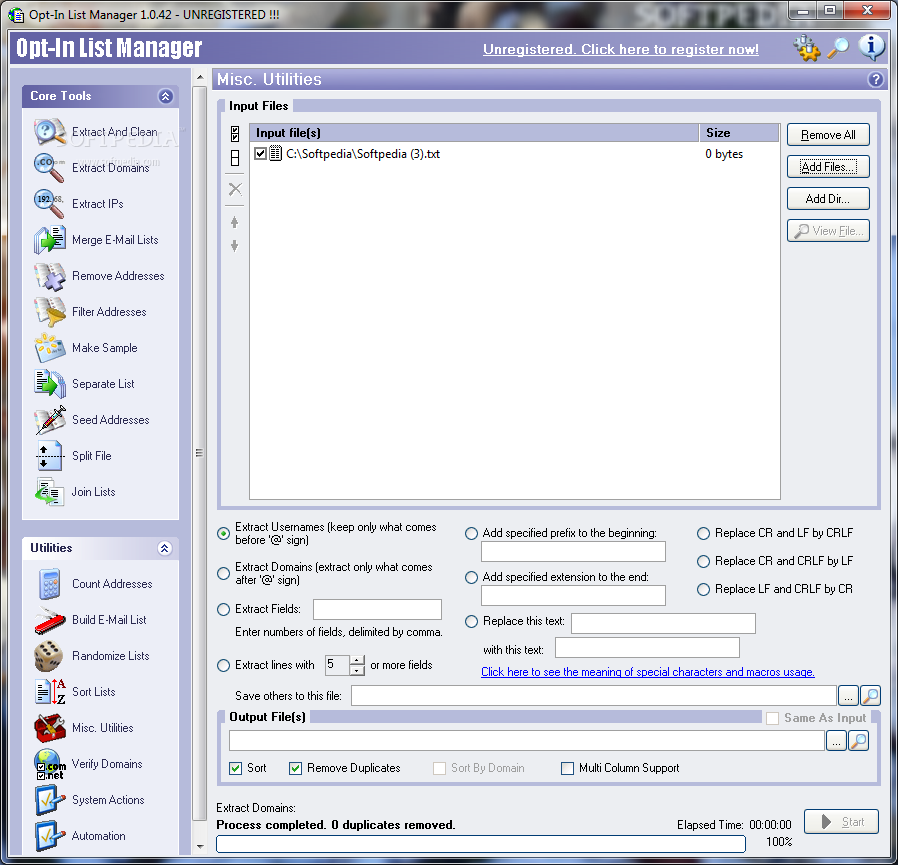Open the Sort Lists utility
Screen dimensions: 898x865
[75, 692]
